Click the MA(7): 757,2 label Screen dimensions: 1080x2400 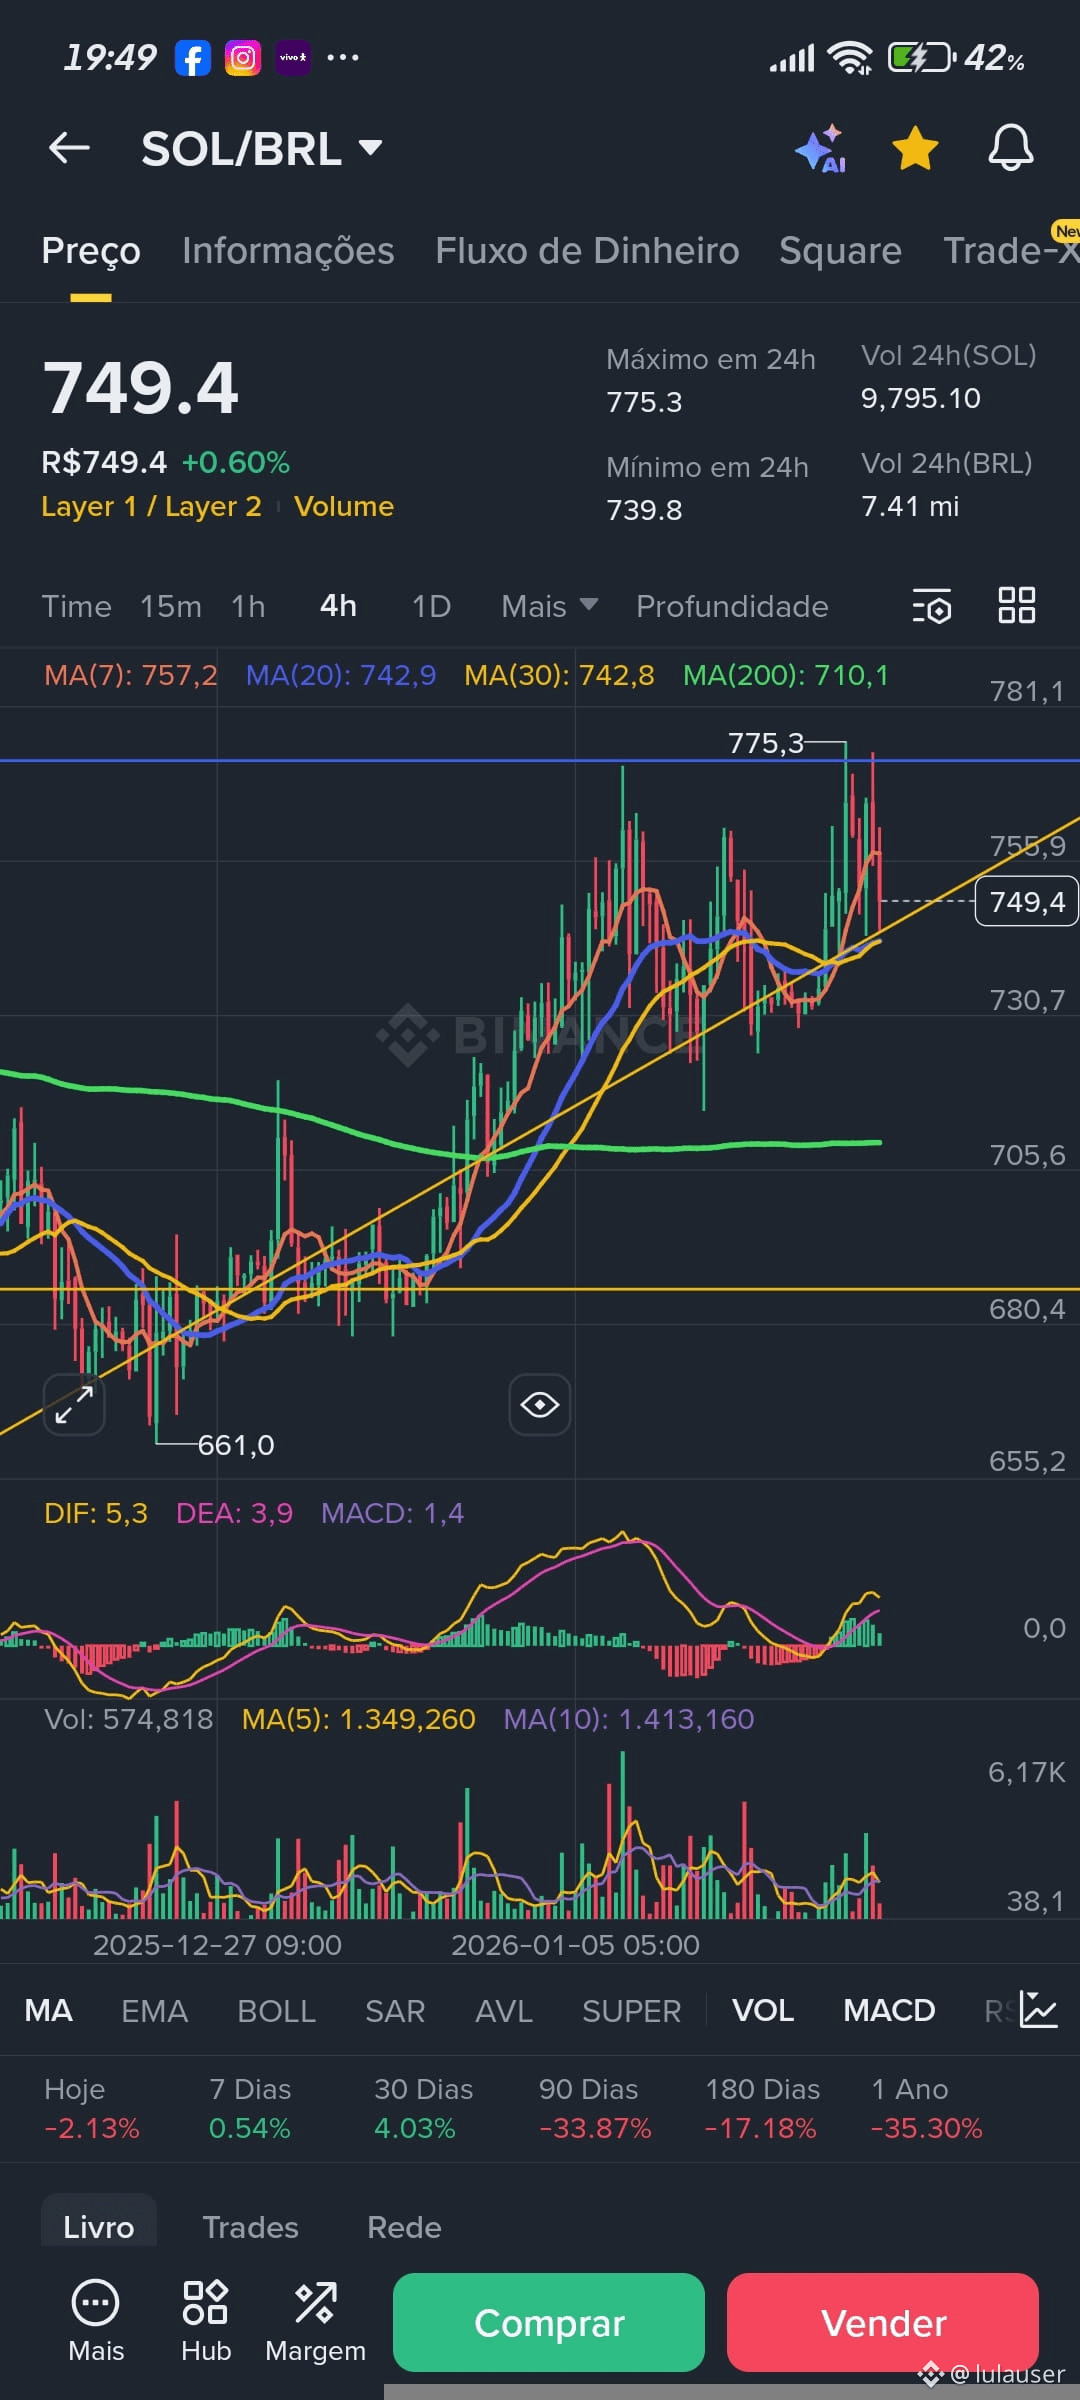click(131, 676)
